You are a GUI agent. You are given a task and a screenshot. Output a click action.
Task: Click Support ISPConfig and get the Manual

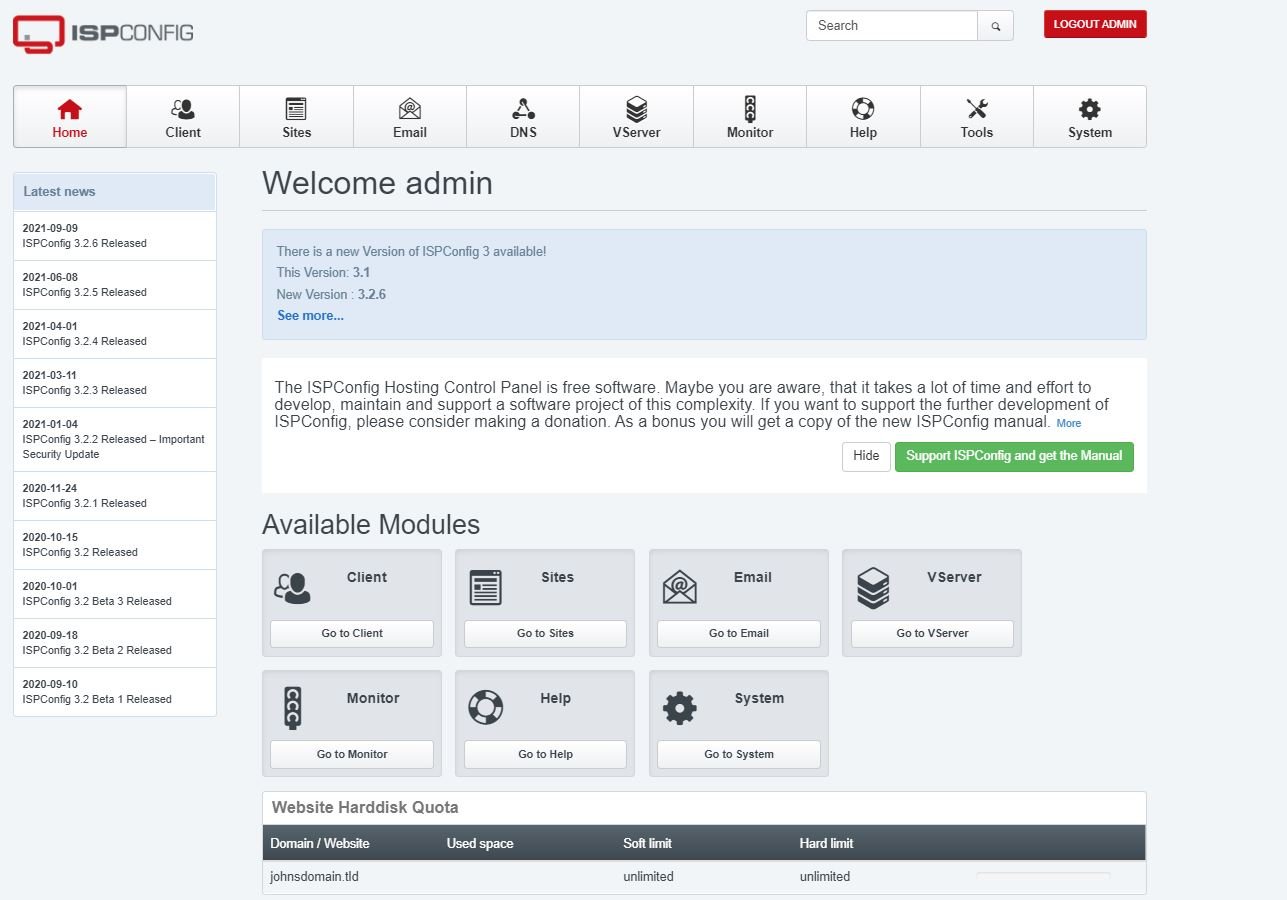(x=1014, y=456)
